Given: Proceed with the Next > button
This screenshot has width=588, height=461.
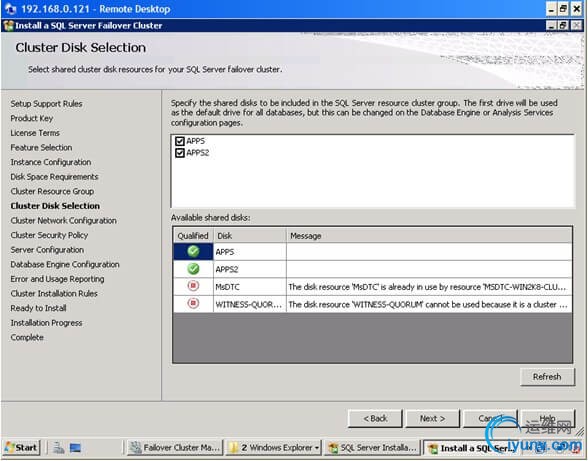Looking at the screenshot, I should 432,419.
